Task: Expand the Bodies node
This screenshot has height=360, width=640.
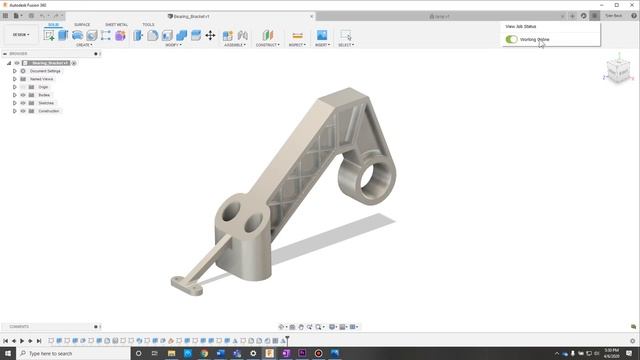Action: [15, 95]
